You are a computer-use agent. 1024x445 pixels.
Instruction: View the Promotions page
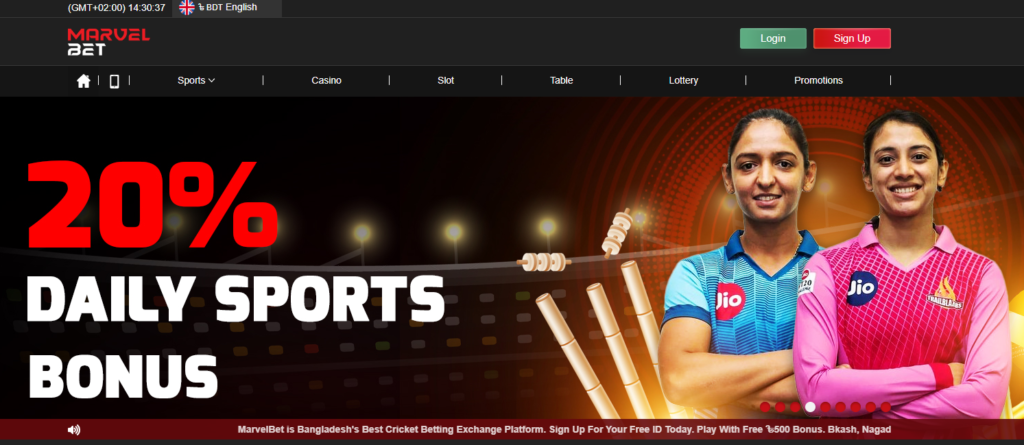(x=818, y=81)
